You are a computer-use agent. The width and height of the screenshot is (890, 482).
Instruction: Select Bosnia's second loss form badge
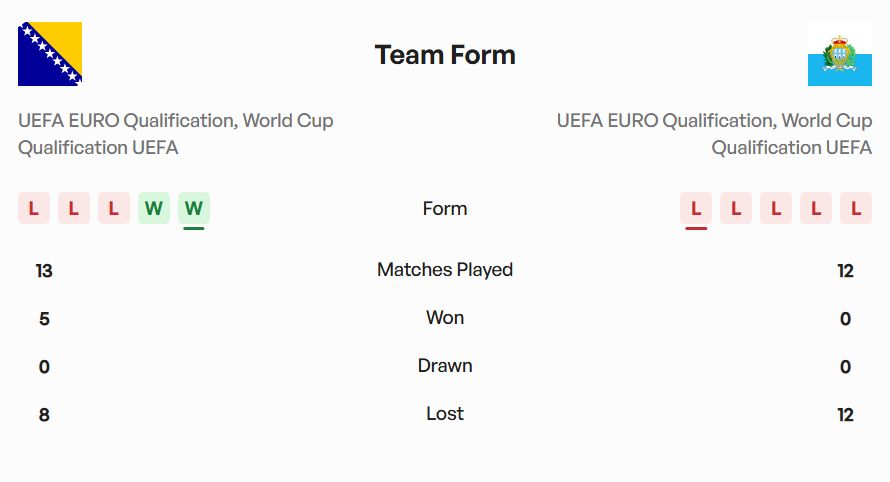point(74,208)
